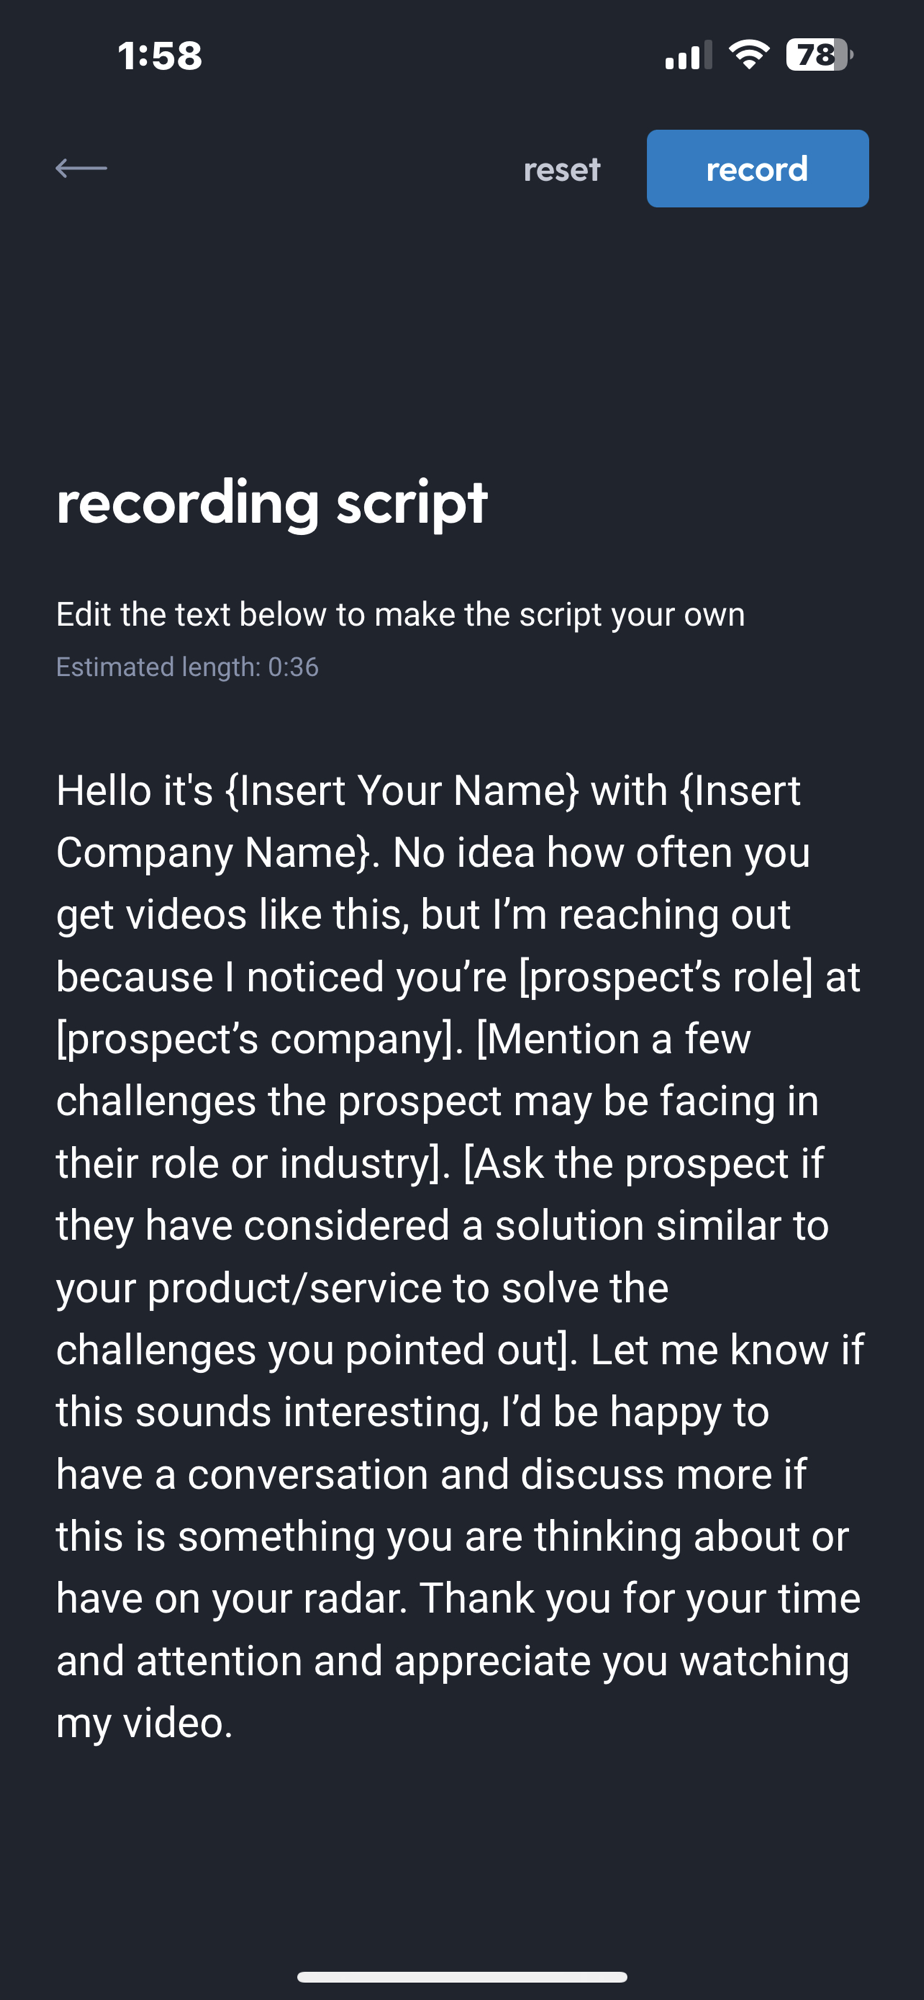Place cursor in {Insert Your Name} placeholder
Screen dimensions: 924x2000
click(402, 791)
